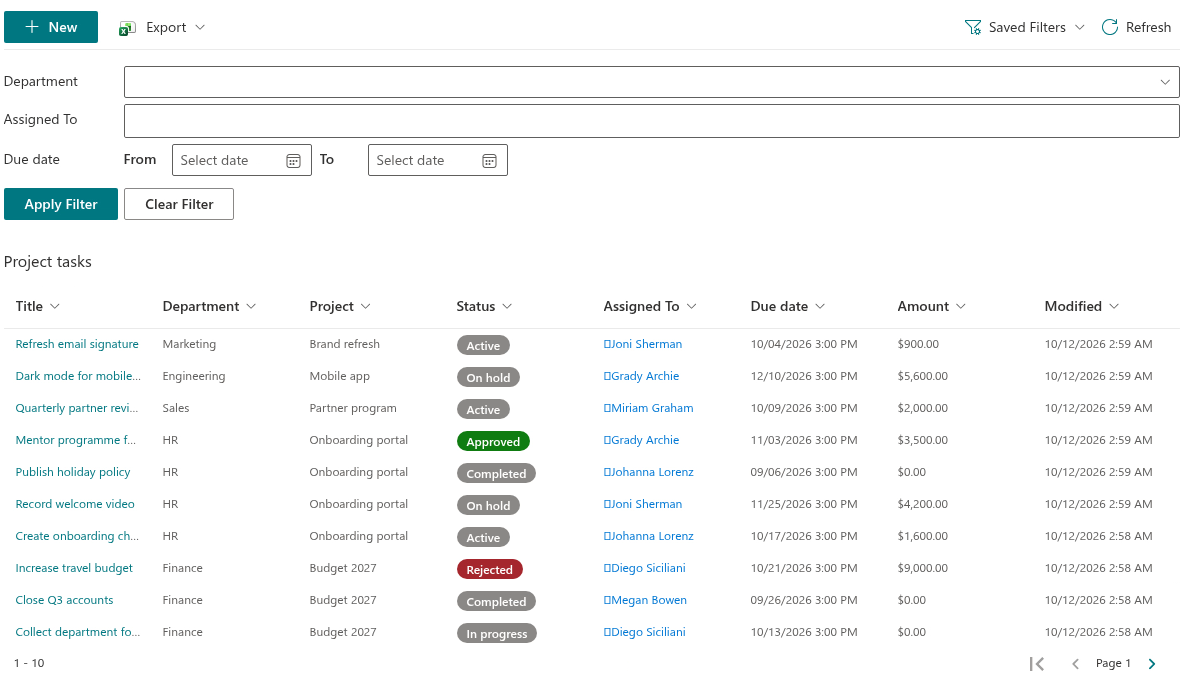Viewport: 1195px width, 685px height.
Task: Click the Megan Bowen user link
Action: [x=646, y=600]
